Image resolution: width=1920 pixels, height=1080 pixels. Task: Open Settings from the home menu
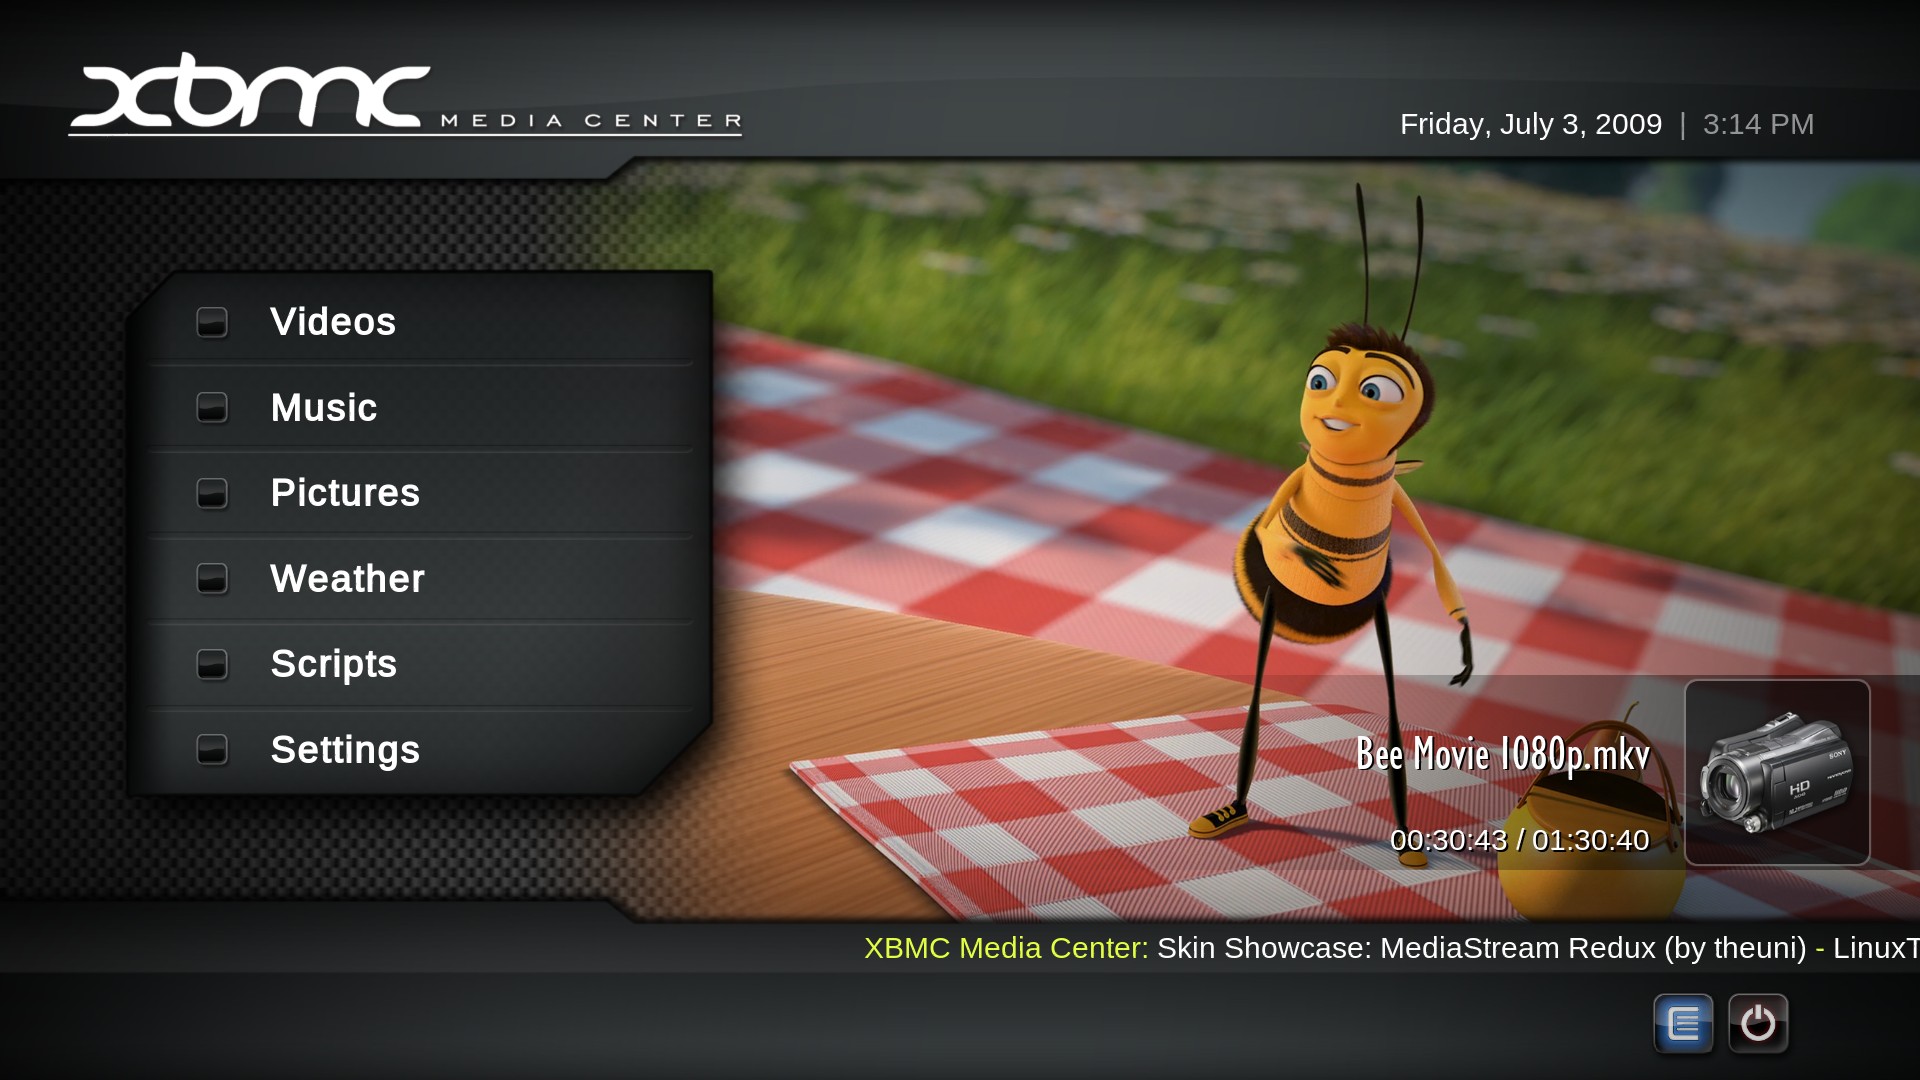click(x=345, y=749)
